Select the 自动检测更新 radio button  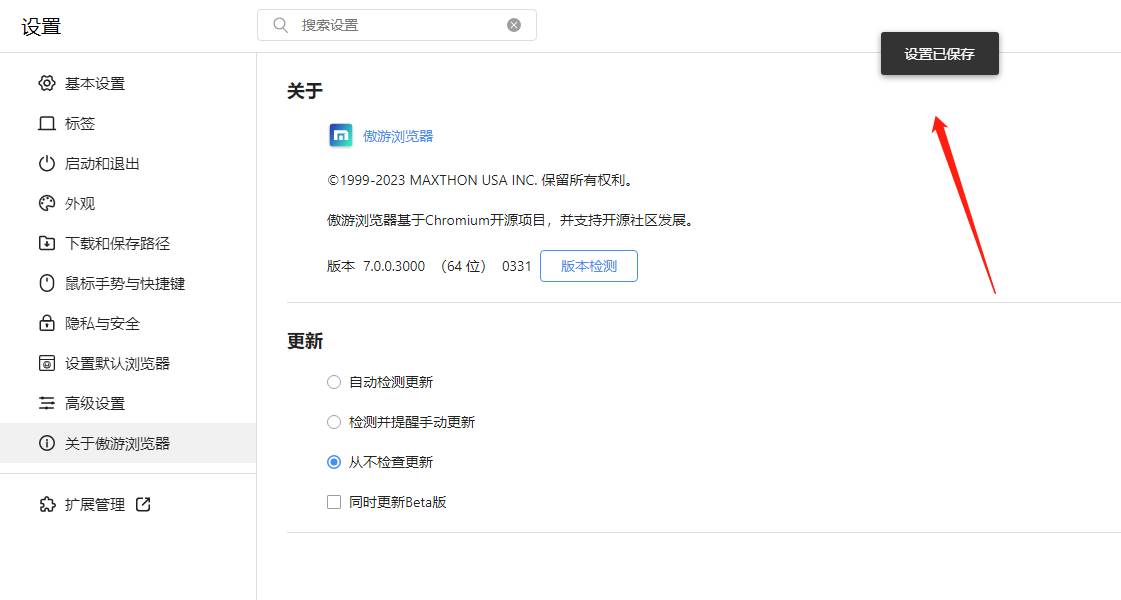(334, 382)
